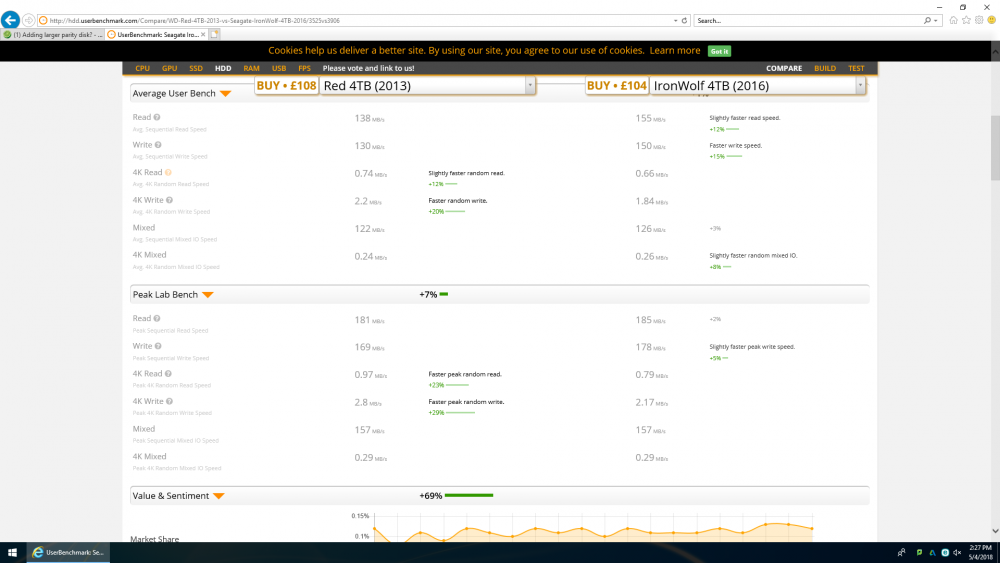Click the browser forward arrow
1000x563 pixels.
pos(29,20)
